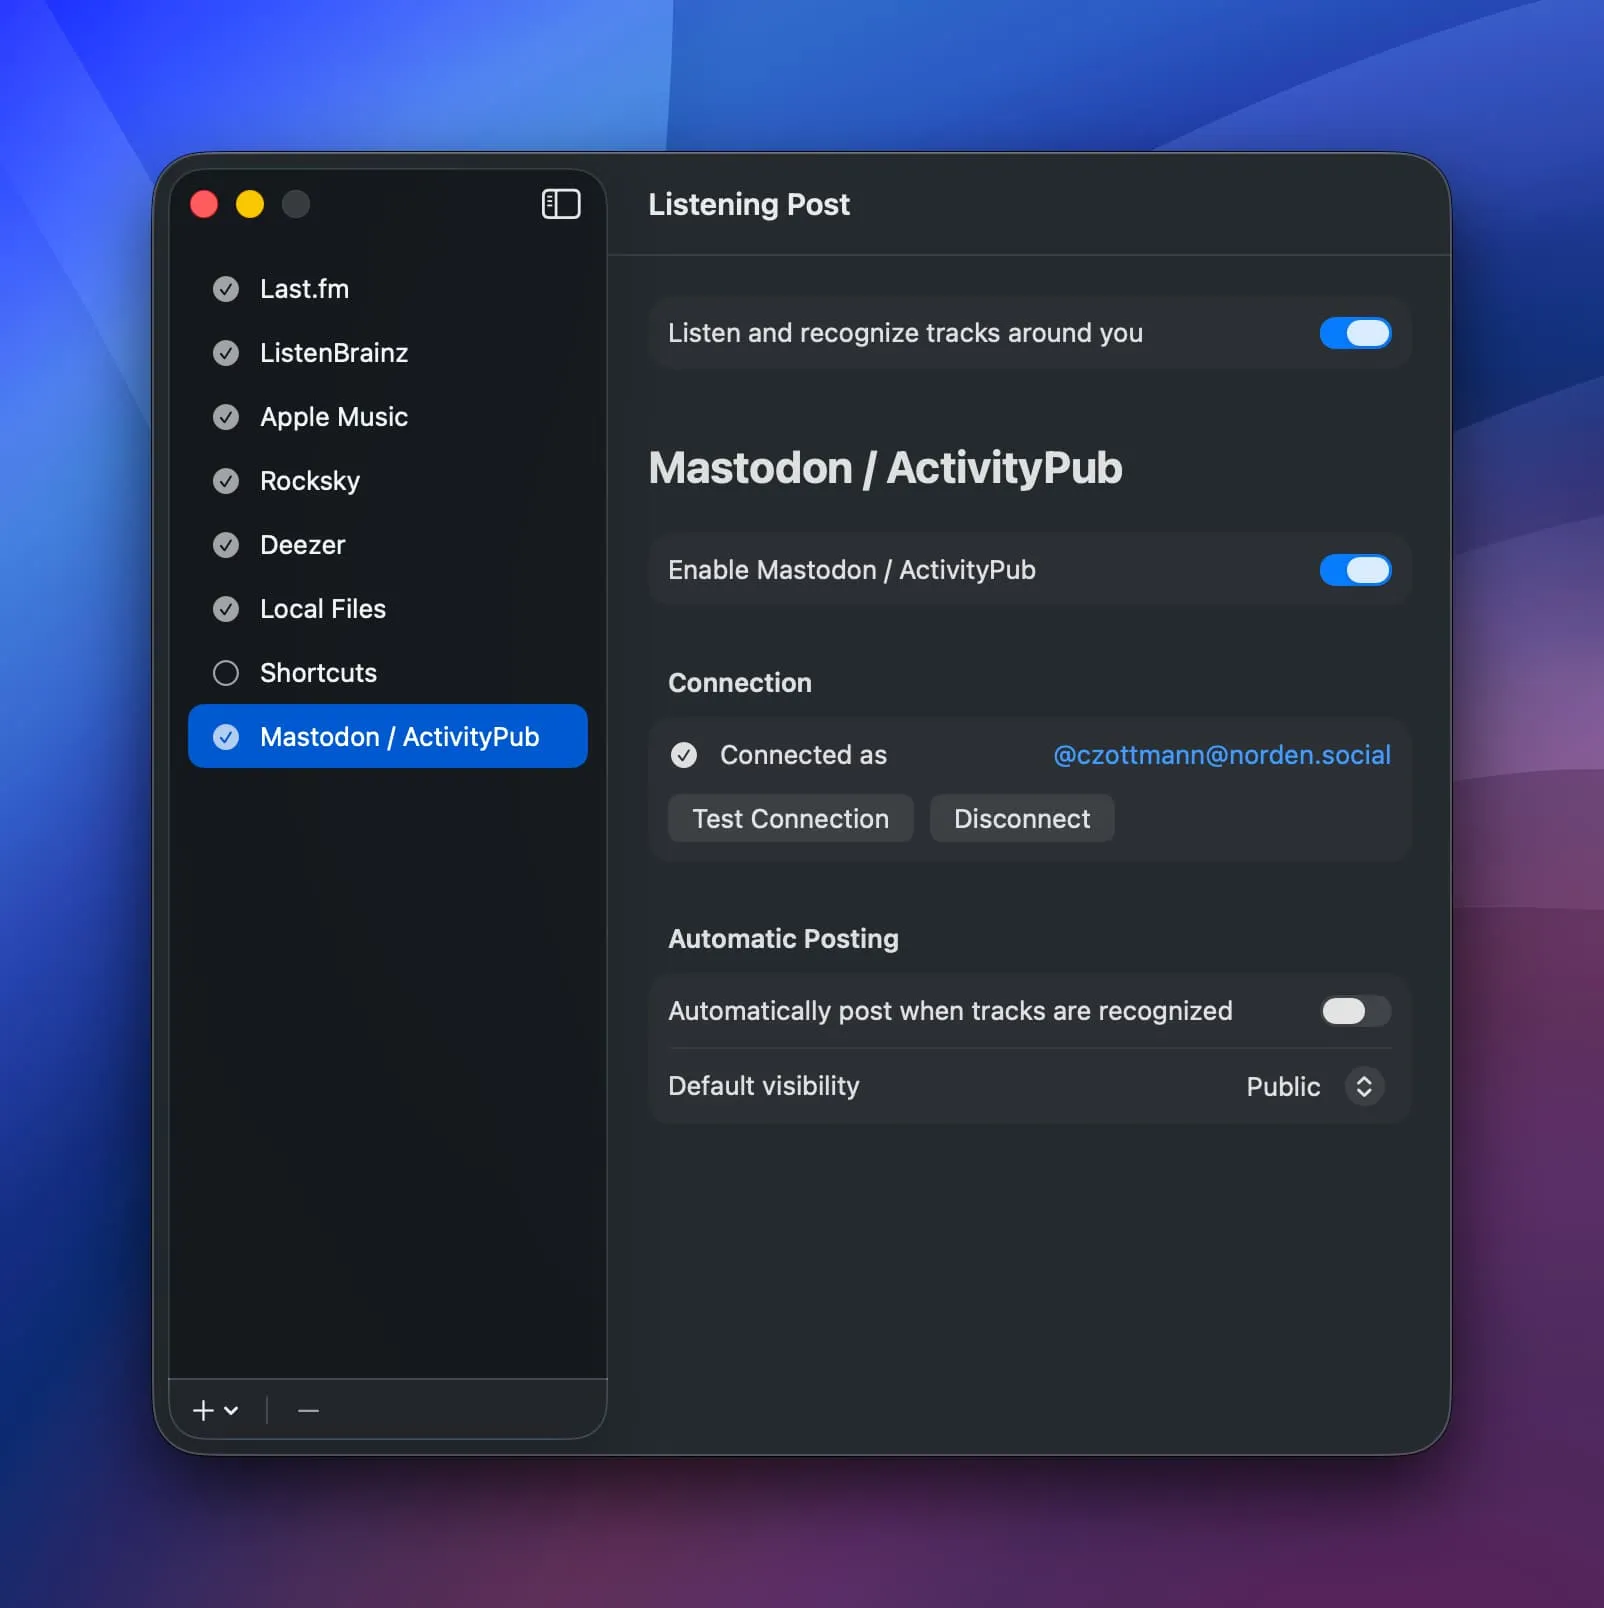Click the @czottmann@norden.social account link

(1221, 755)
